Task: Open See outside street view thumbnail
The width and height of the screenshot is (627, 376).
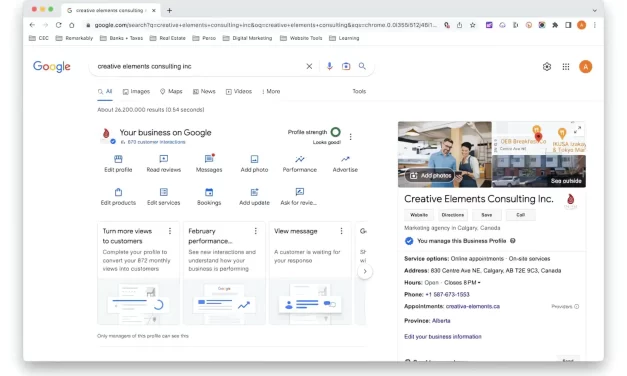Action: pos(539,171)
